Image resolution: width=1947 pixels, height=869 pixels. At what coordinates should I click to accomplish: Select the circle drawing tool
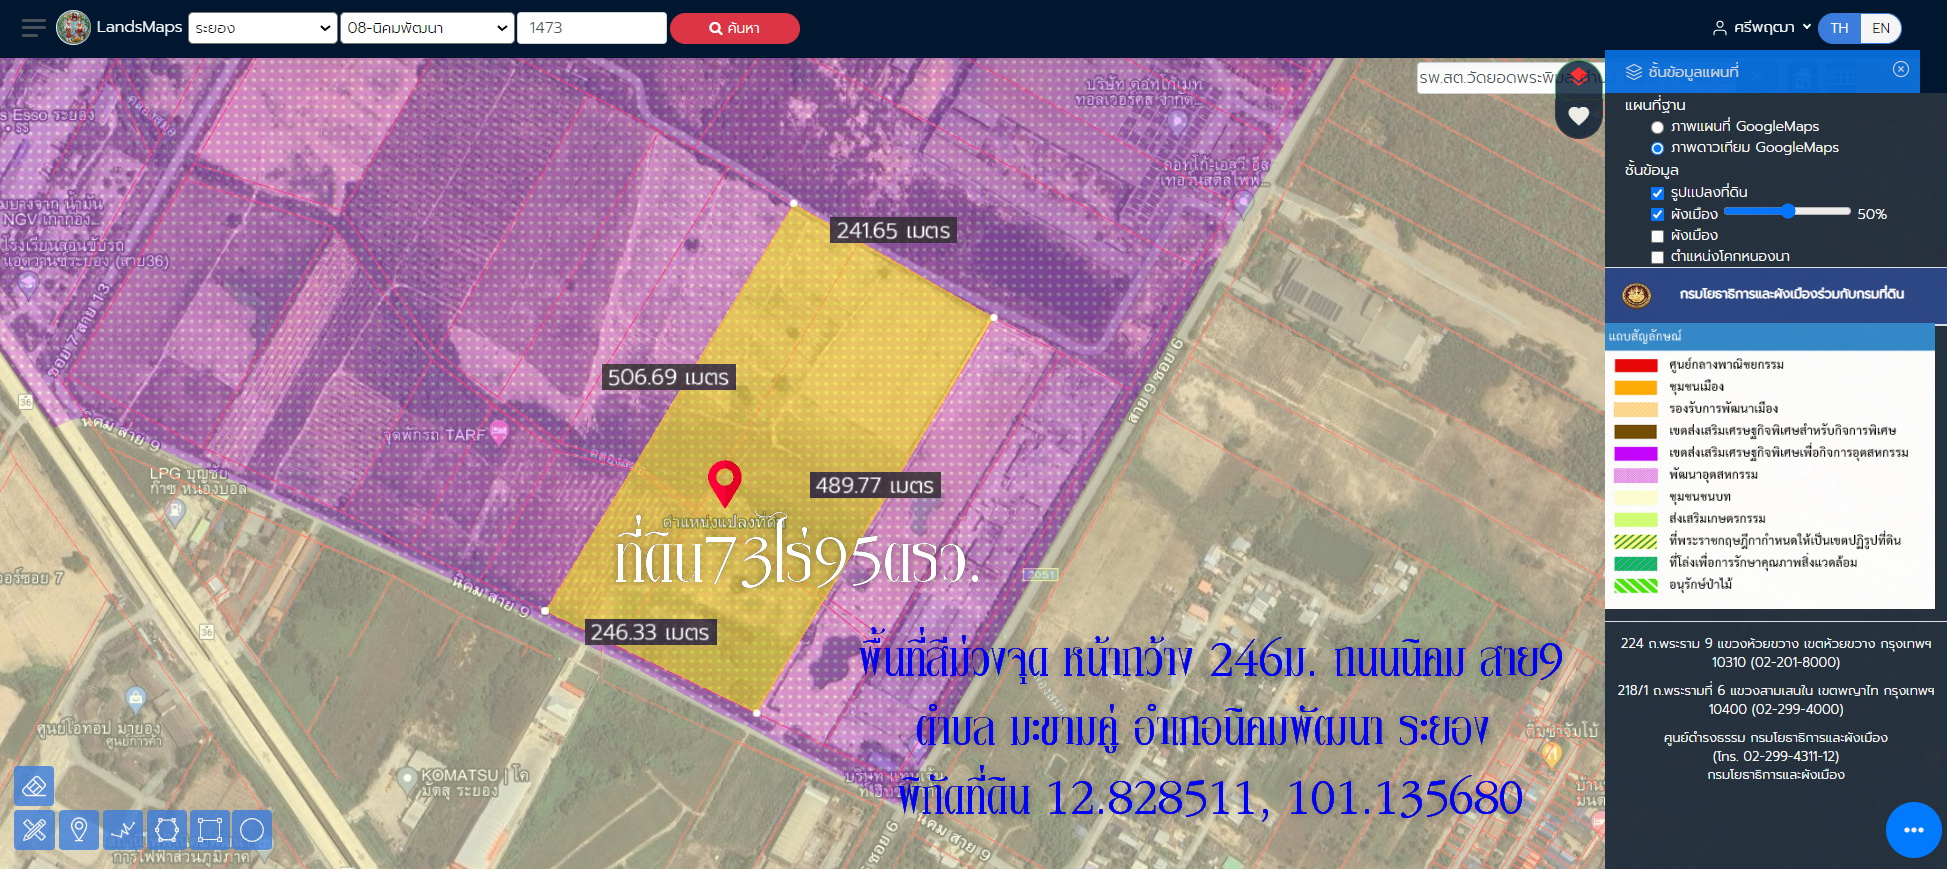(252, 830)
